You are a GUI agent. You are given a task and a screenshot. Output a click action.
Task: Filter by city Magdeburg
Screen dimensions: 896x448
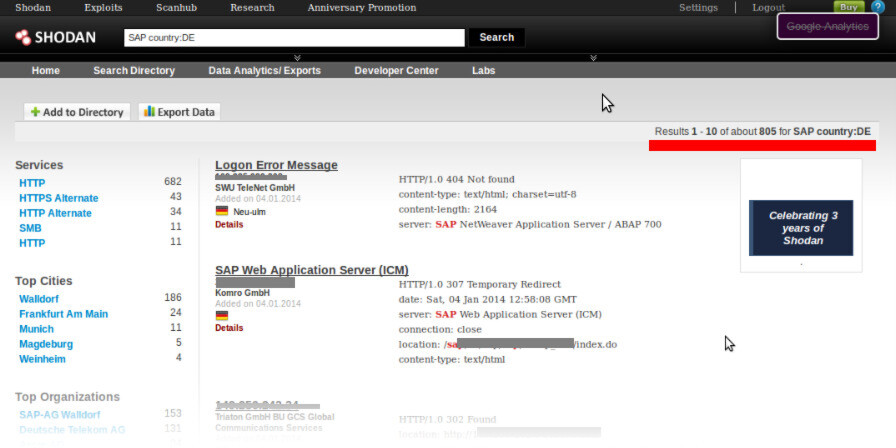click(x=46, y=344)
